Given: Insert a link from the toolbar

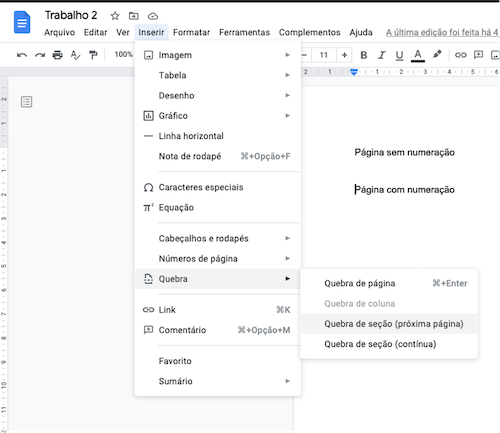Looking at the screenshot, I should pos(461,55).
